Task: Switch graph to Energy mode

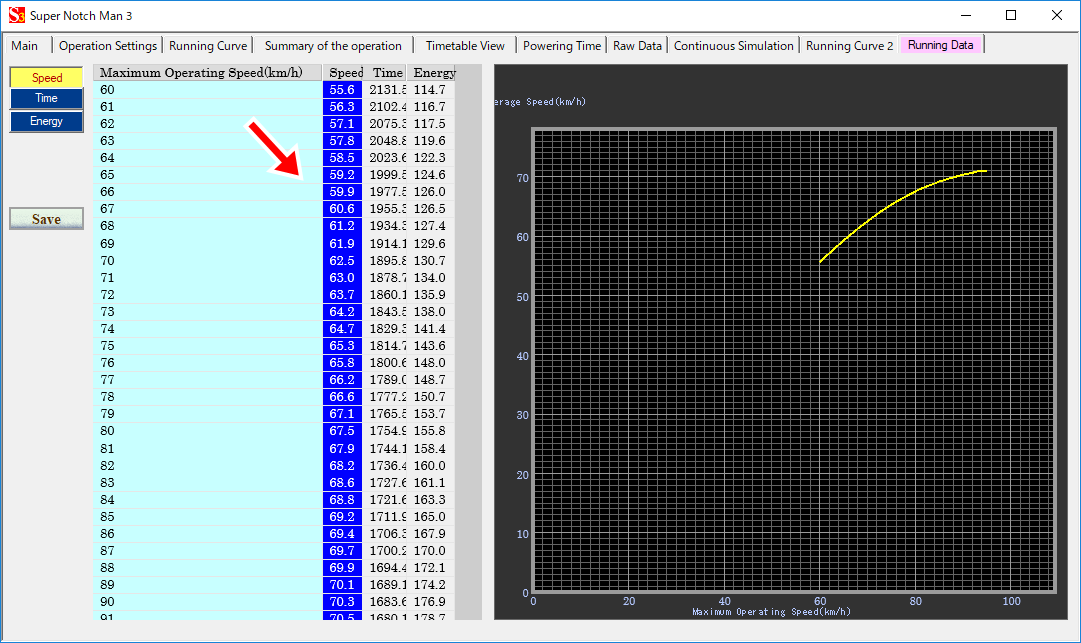Action: [47, 121]
